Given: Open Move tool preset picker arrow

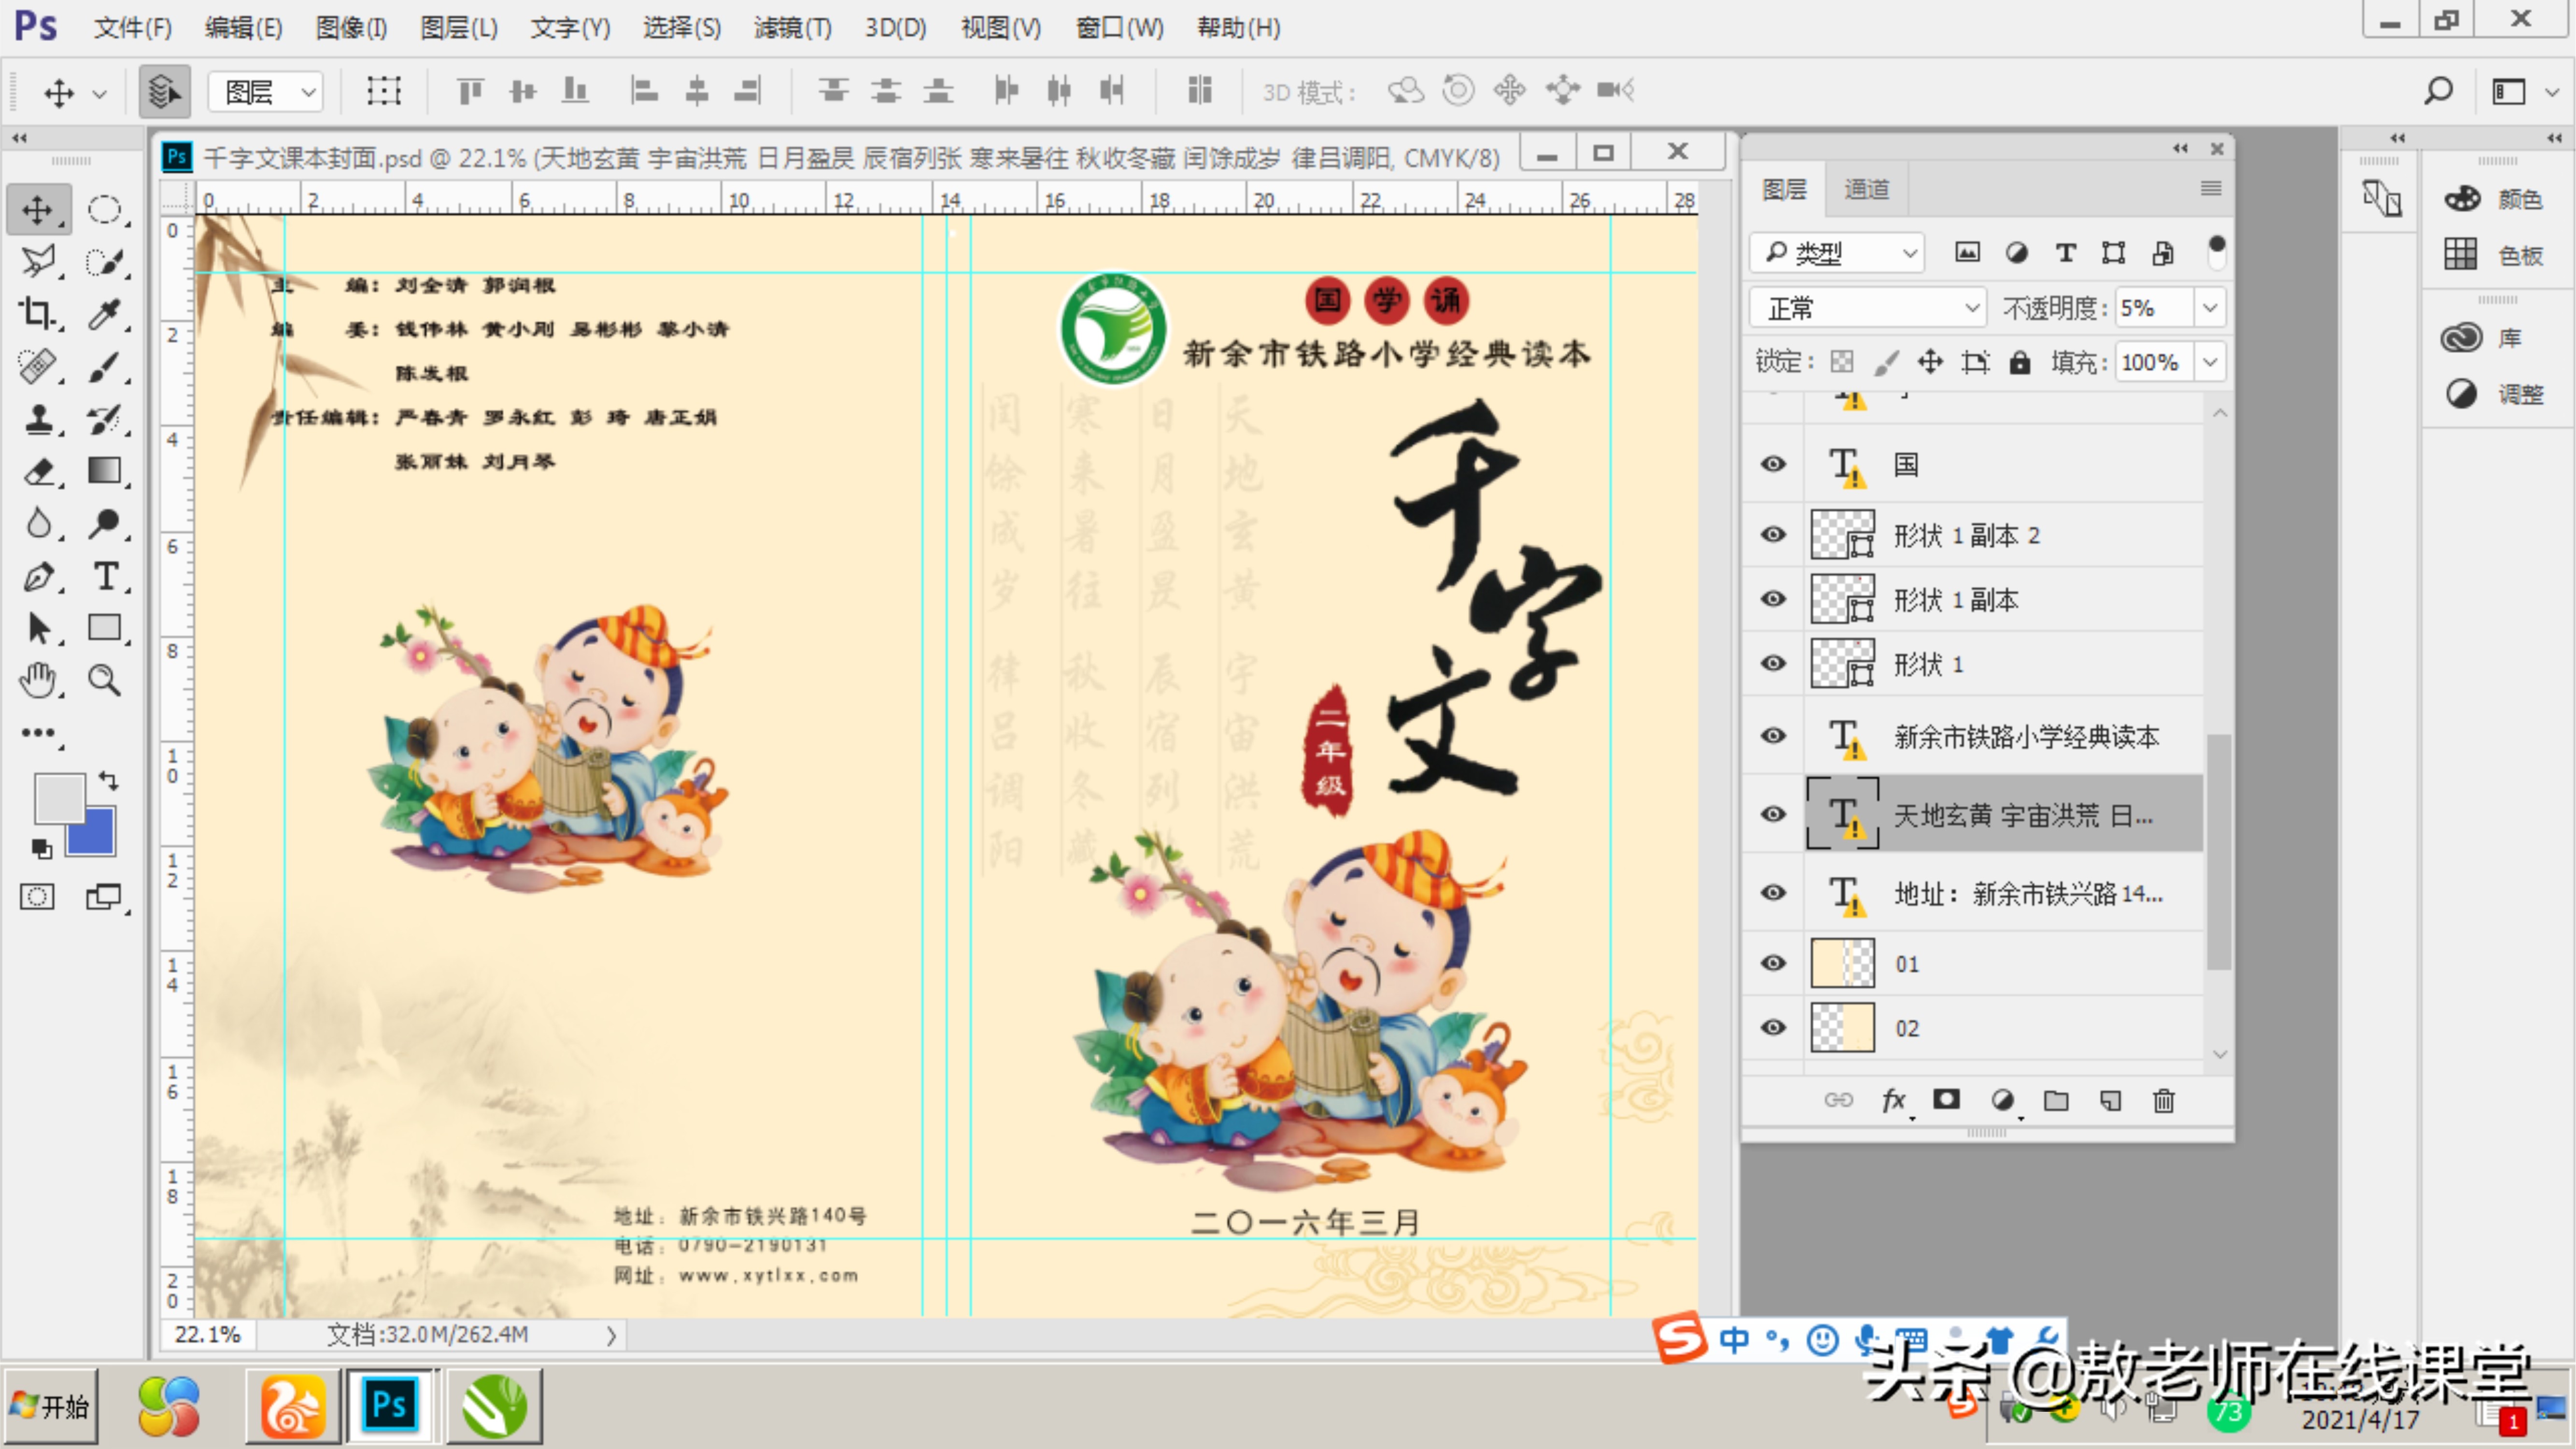Looking at the screenshot, I should click(99, 94).
